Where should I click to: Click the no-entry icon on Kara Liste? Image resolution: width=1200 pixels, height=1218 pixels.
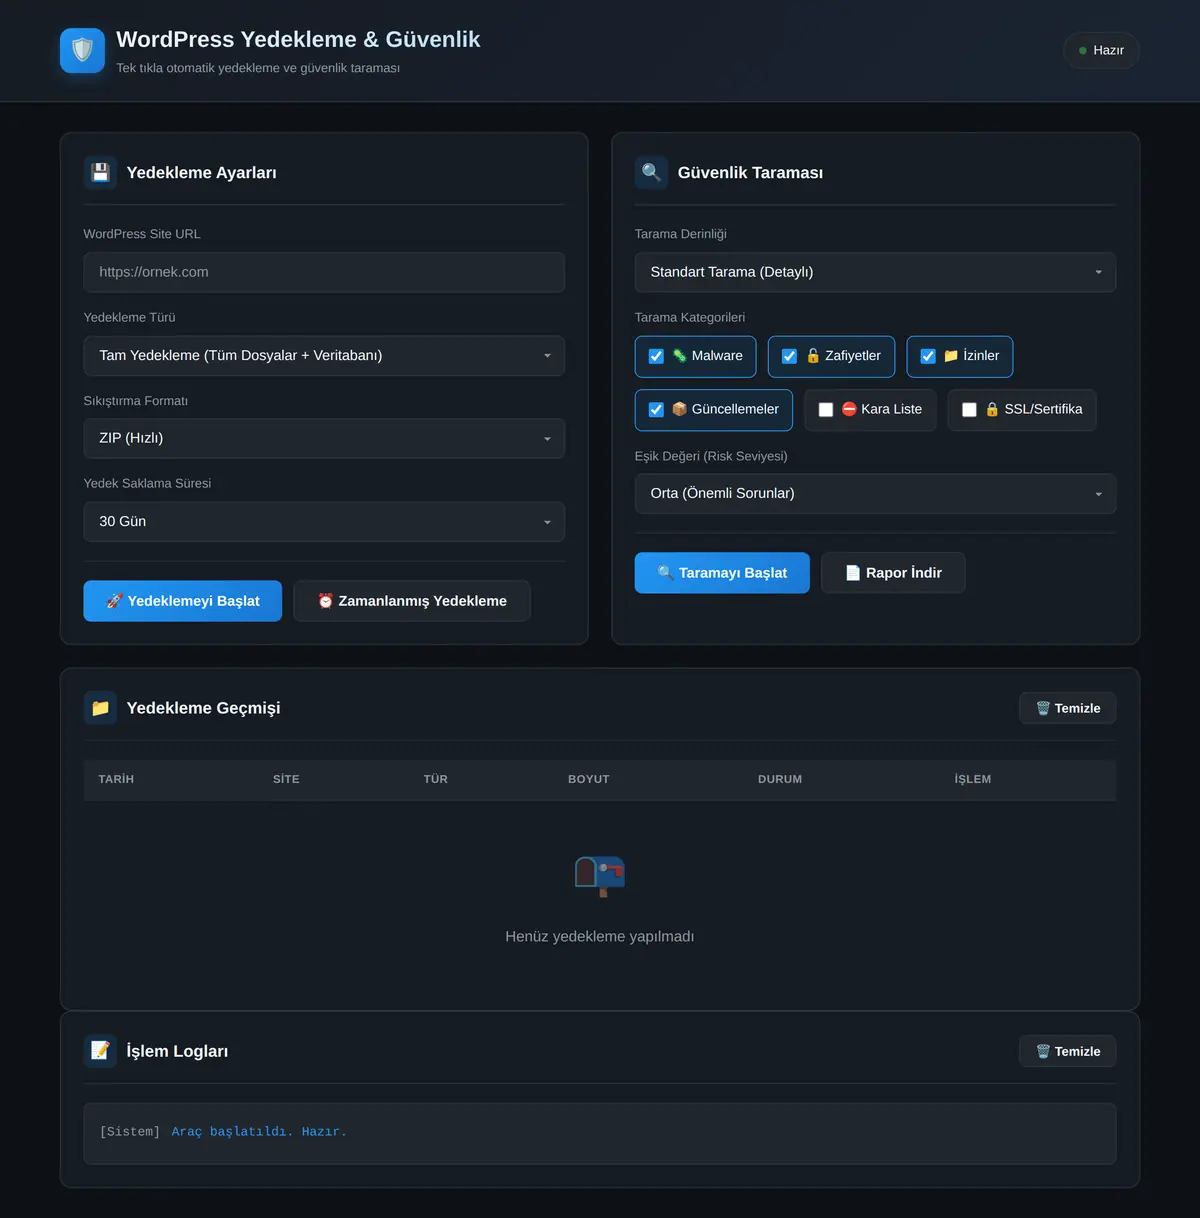[x=849, y=409]
